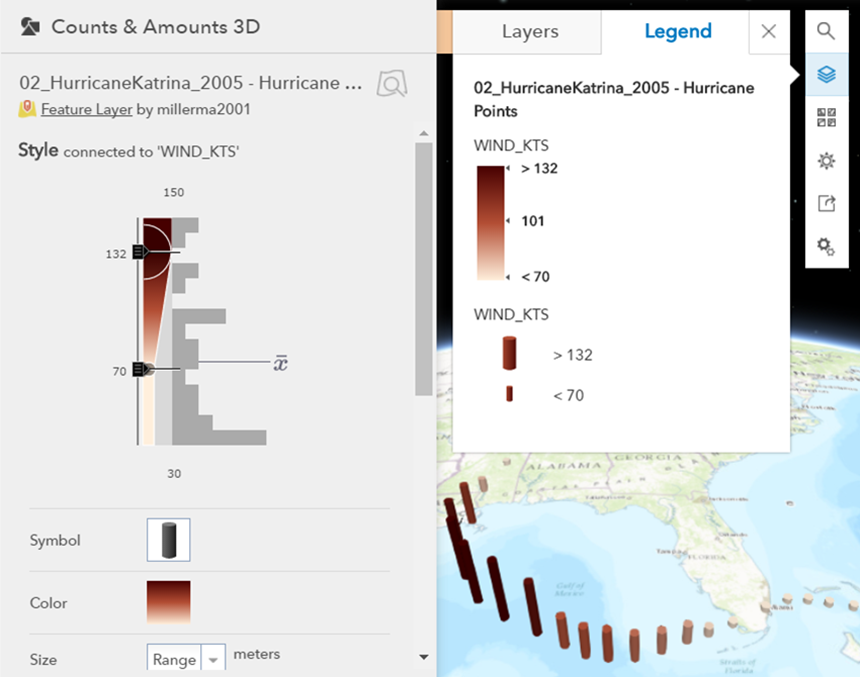This screenshot has width=860, height=677.
Task: Open the Color ramp swatch
Action: [168, 602]
